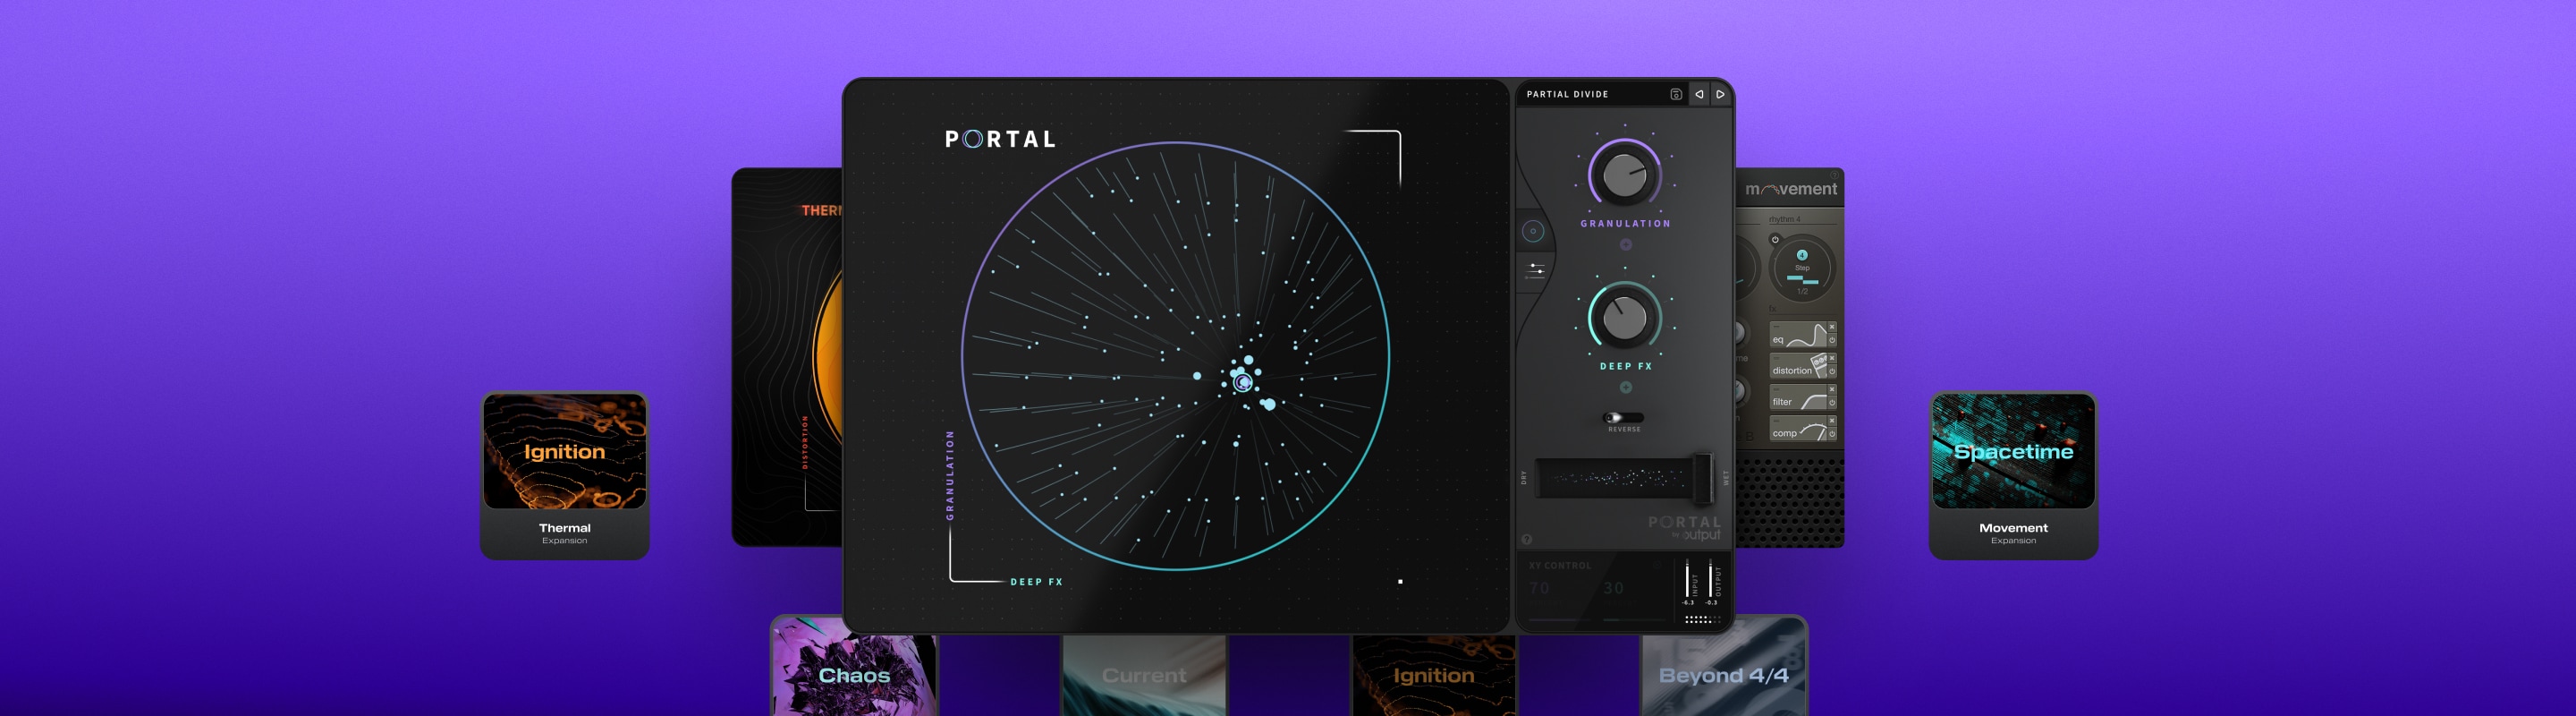Save the current Portal preset

tap(1676, 94)
